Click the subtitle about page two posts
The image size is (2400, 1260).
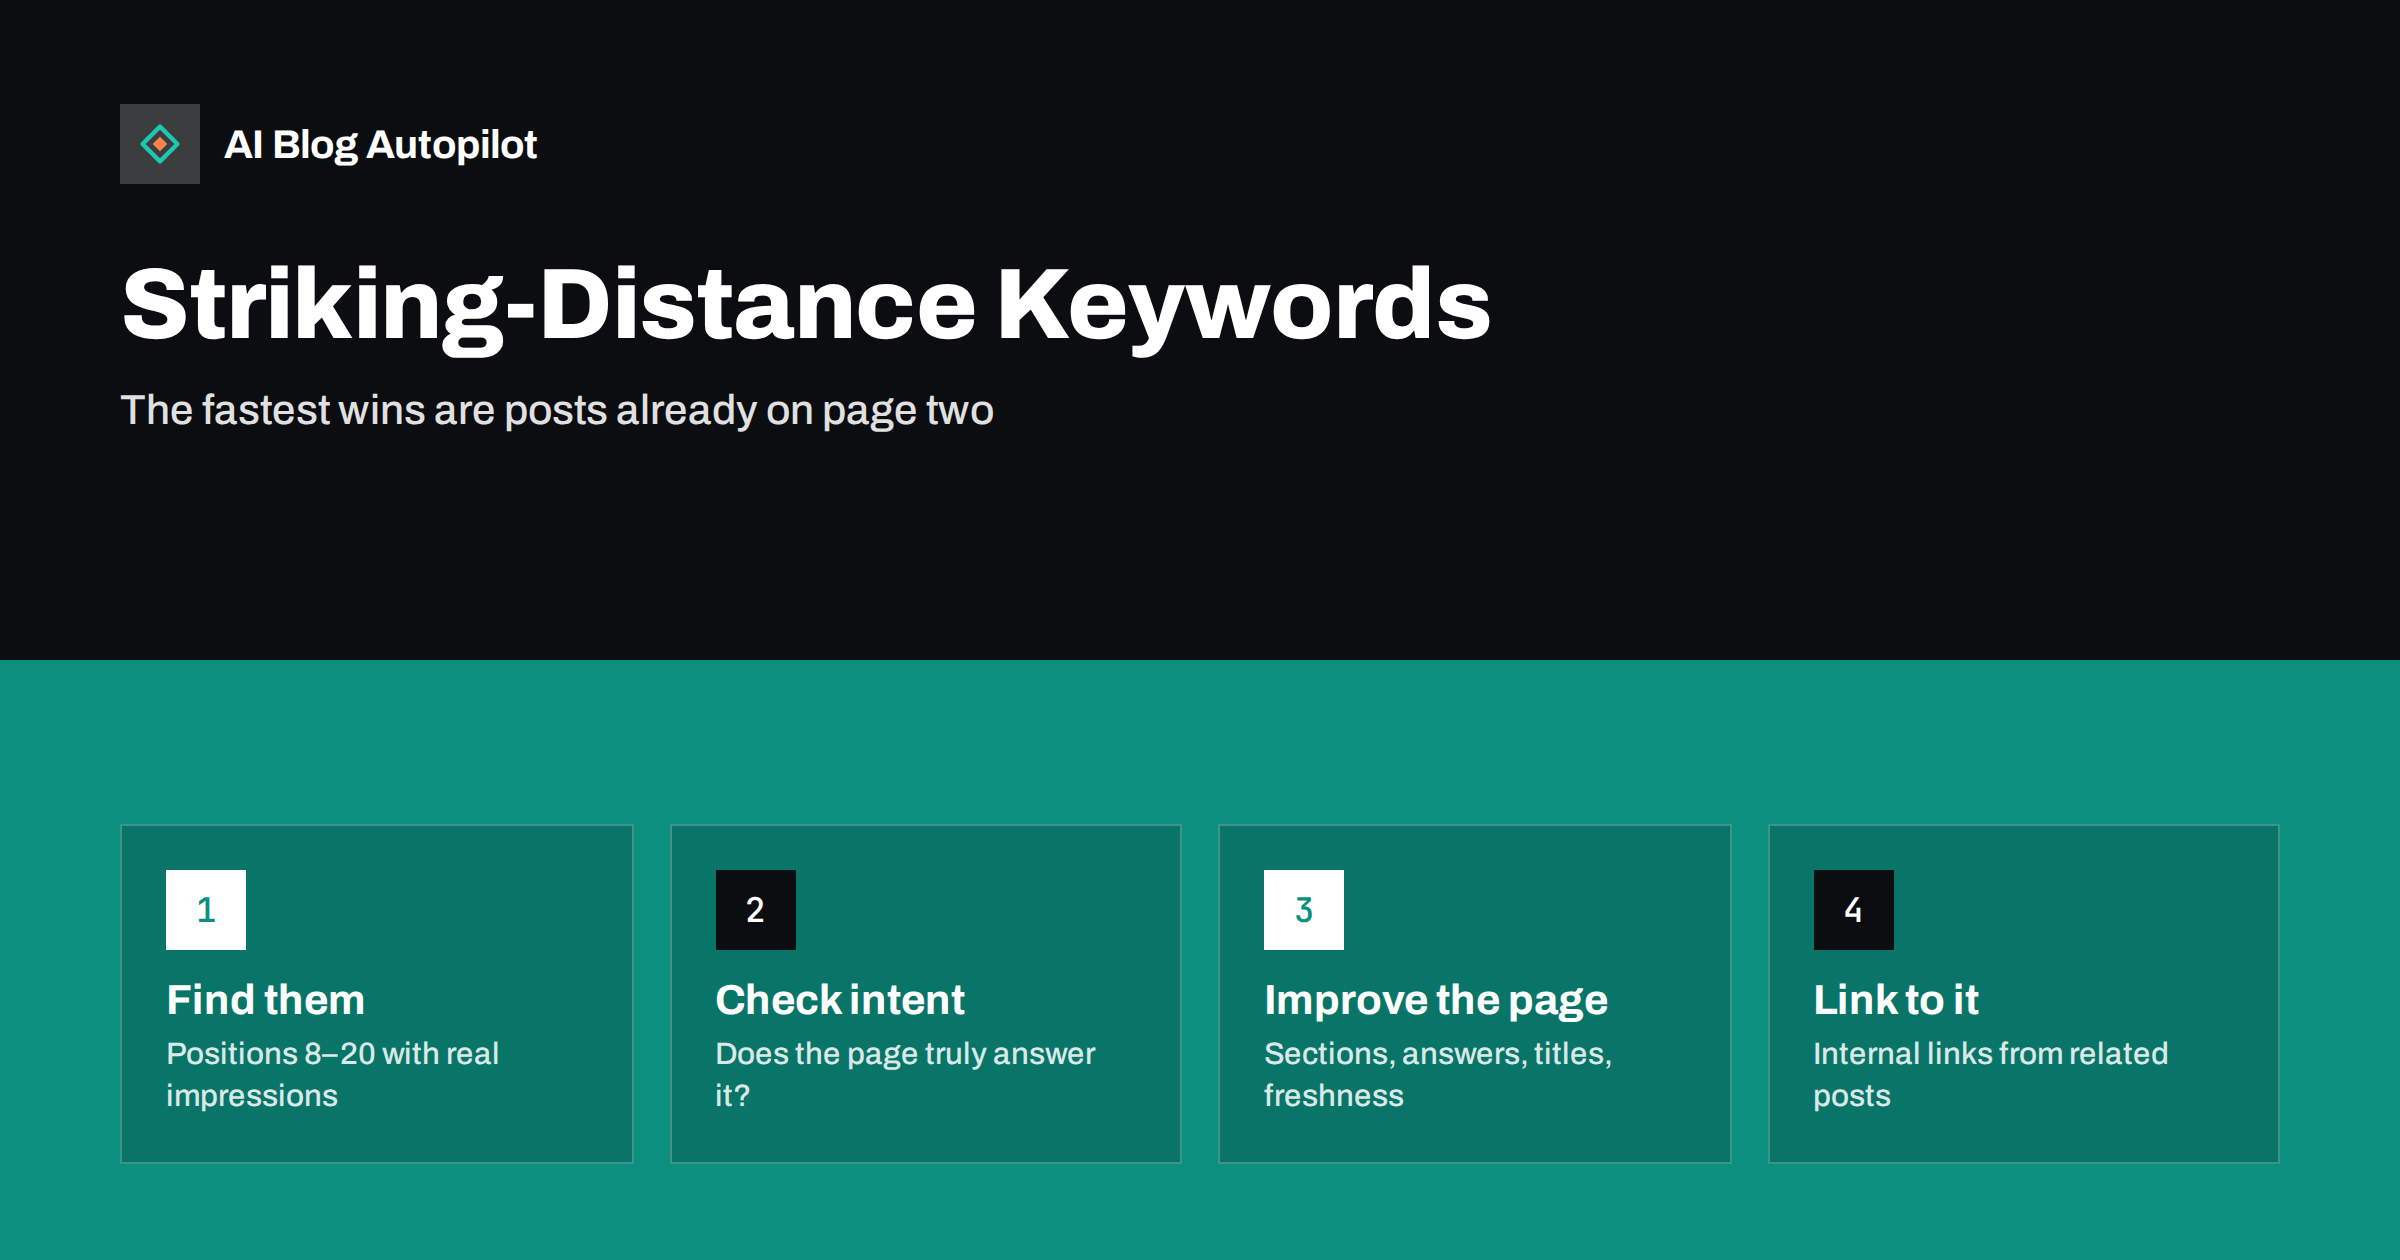pyautogui.click(x=557, y=411)
